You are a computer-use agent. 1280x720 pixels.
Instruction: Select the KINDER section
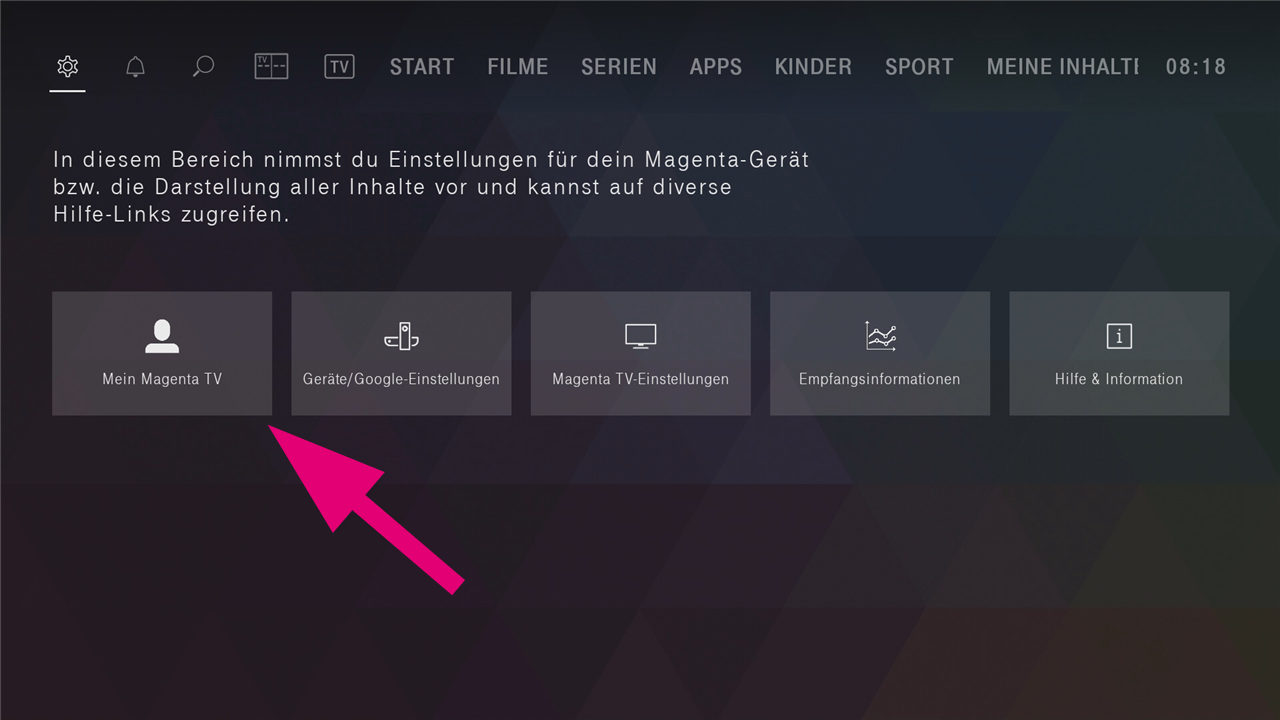click(813, 66)
